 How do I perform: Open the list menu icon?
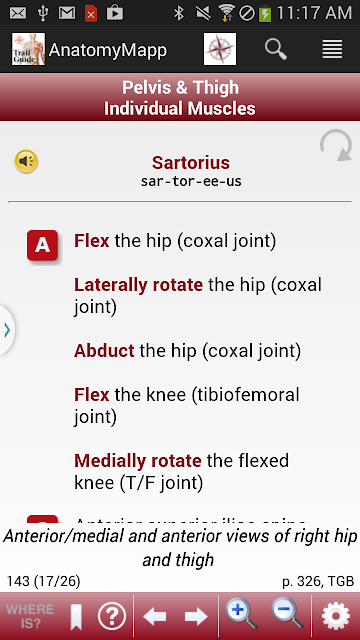(x=332, y=49)
